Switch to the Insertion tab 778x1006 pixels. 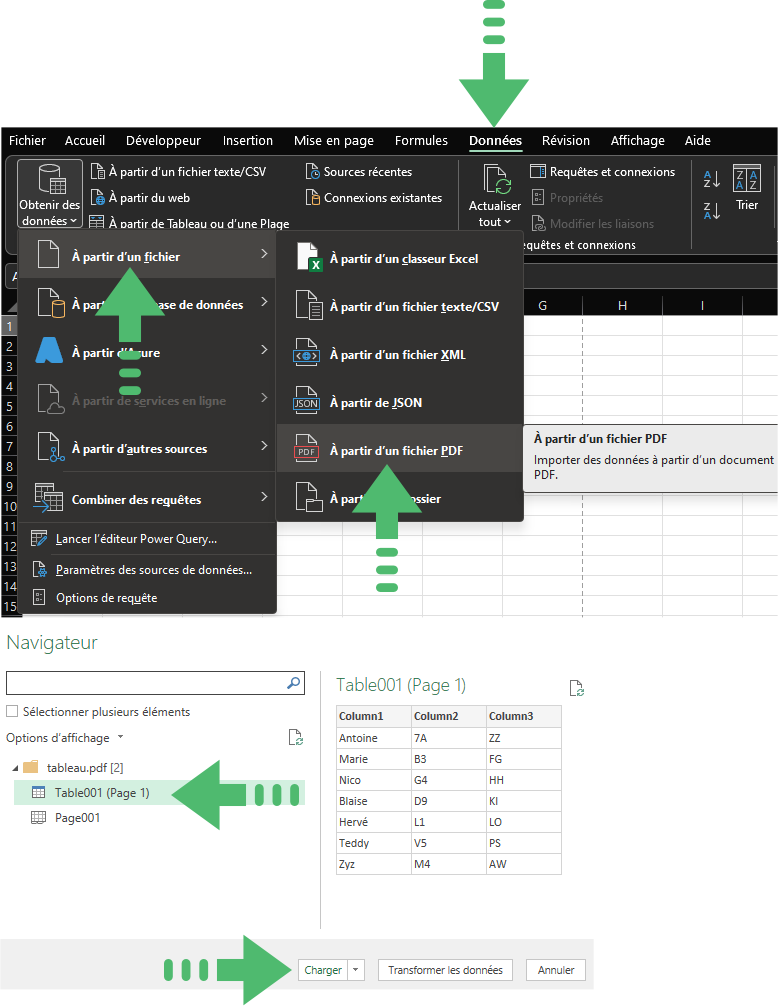[x=248, y=141]
